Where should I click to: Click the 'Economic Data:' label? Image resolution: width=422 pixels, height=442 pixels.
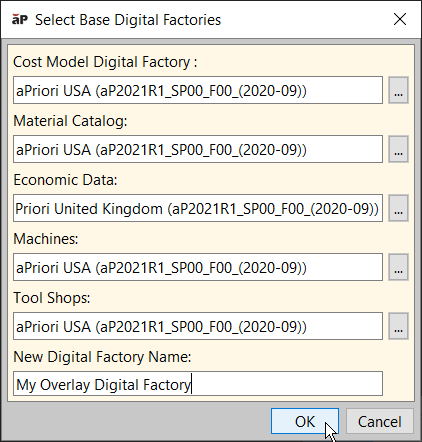coord(65,180)
